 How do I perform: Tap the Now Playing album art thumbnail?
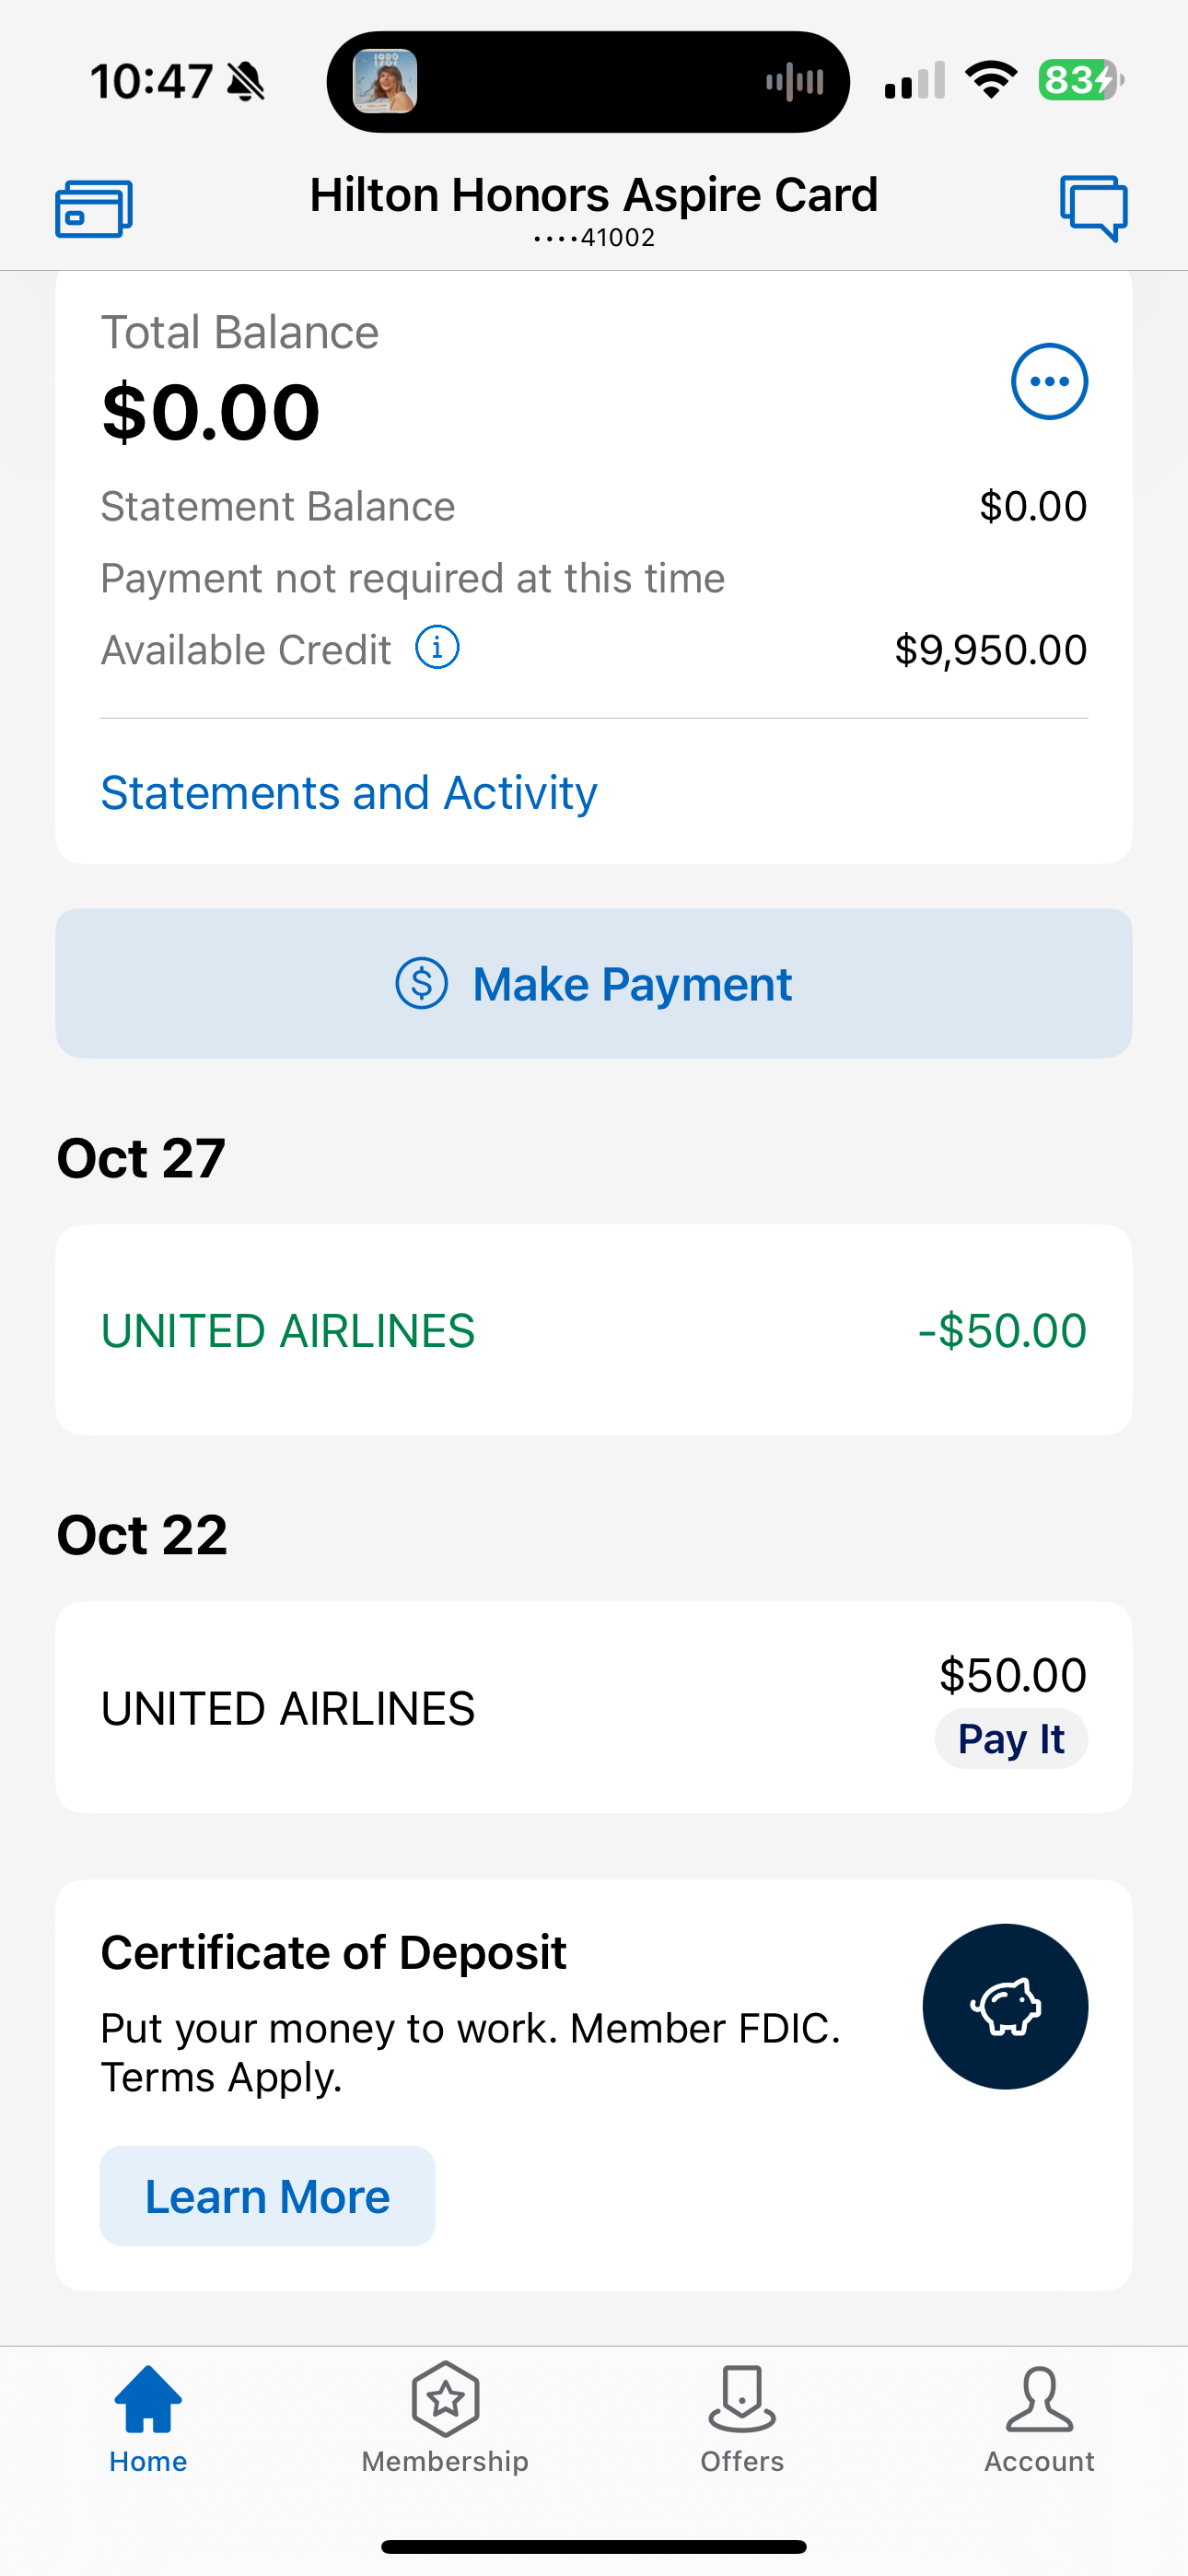[x=385, y=82]
